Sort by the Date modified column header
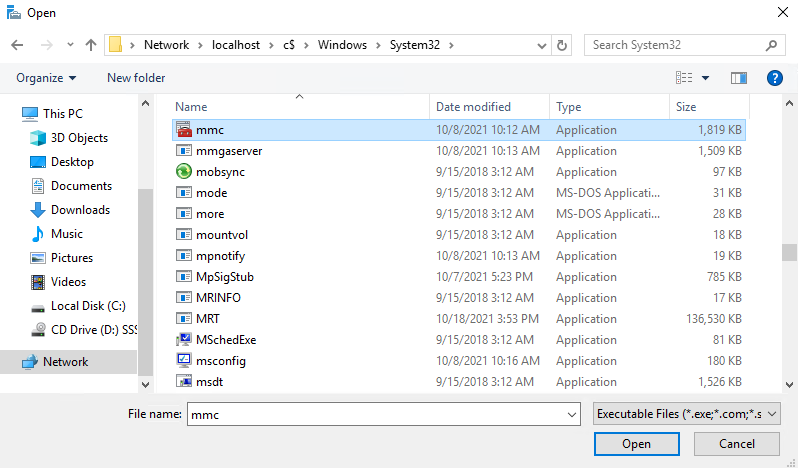Screen dimensions: 798x468 pos(490,107)
